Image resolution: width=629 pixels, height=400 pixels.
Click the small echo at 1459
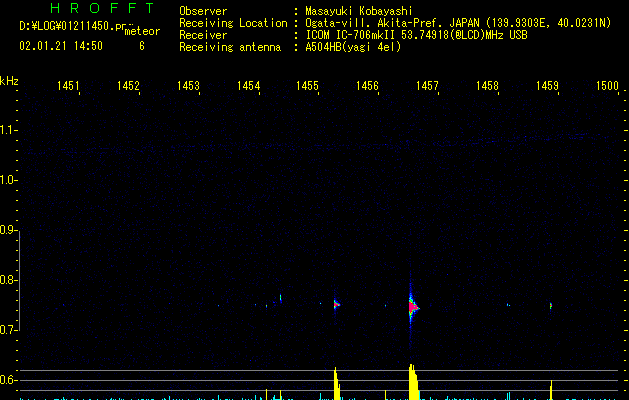(551, 306)
